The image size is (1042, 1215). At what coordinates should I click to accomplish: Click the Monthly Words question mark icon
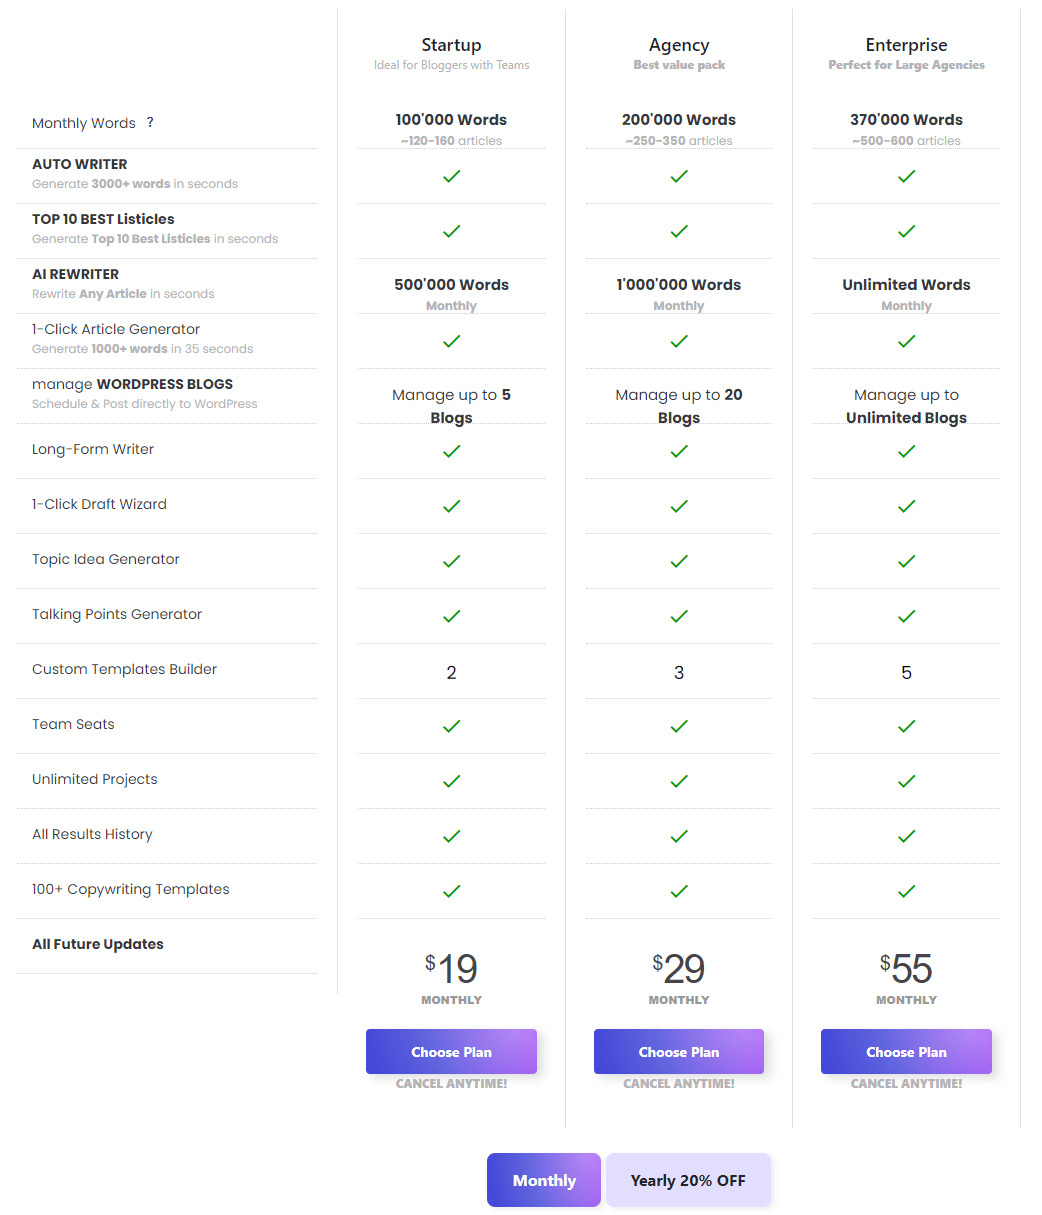[x=150, y=122]
